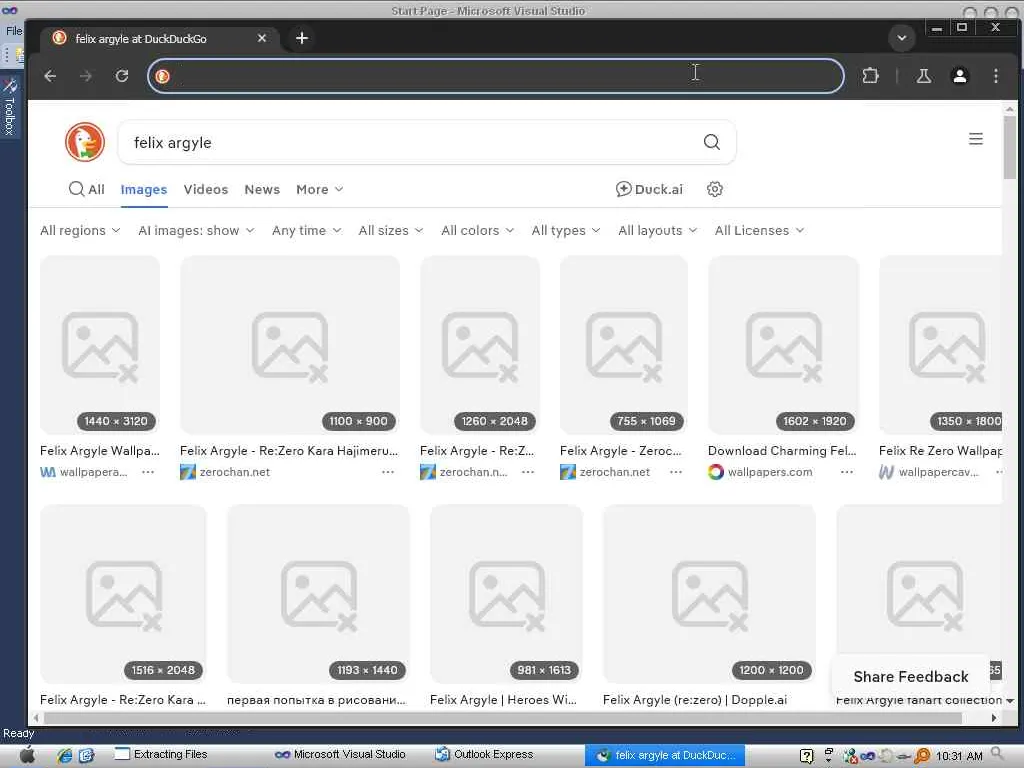The image size is (1024, 768).
Task: Open options dots for wallpapers.com result
Action: pos(847,472)
